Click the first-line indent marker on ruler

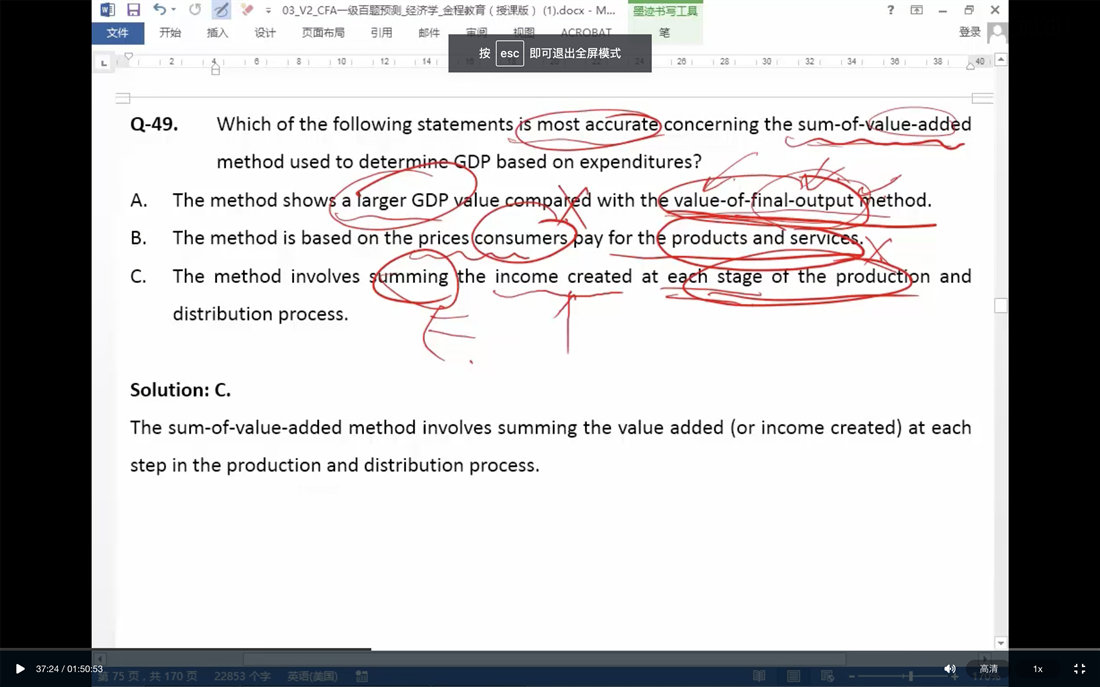[128, 56]
